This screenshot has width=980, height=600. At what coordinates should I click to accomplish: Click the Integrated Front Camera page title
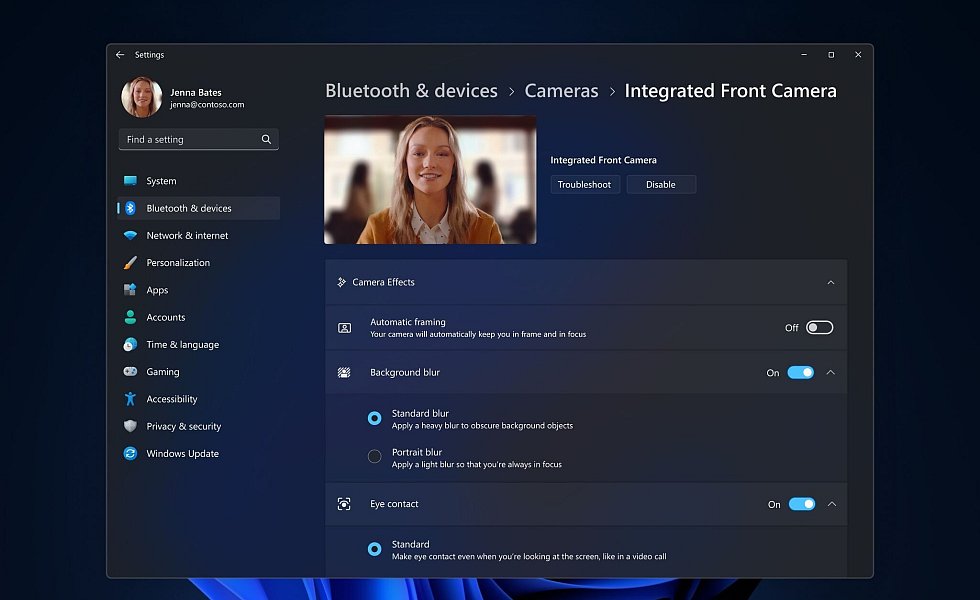point(730,91)
